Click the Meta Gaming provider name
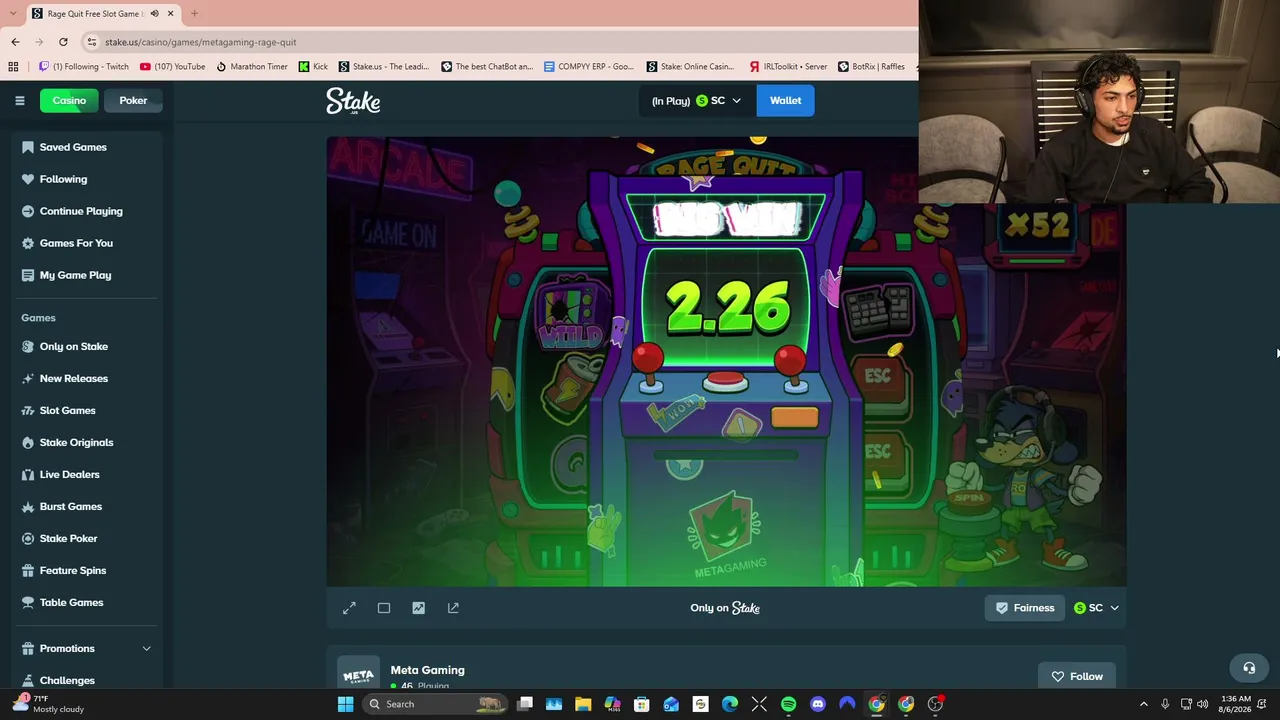1280x720 pixels. point(427,670)
